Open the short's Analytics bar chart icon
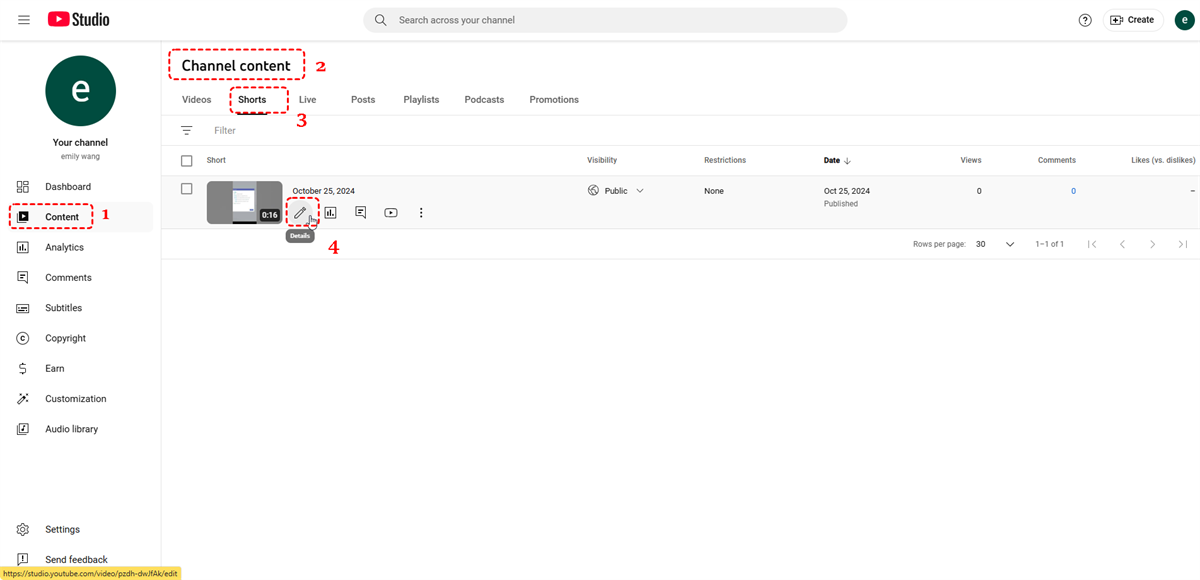1200x580 pixels. click(330, 212)
